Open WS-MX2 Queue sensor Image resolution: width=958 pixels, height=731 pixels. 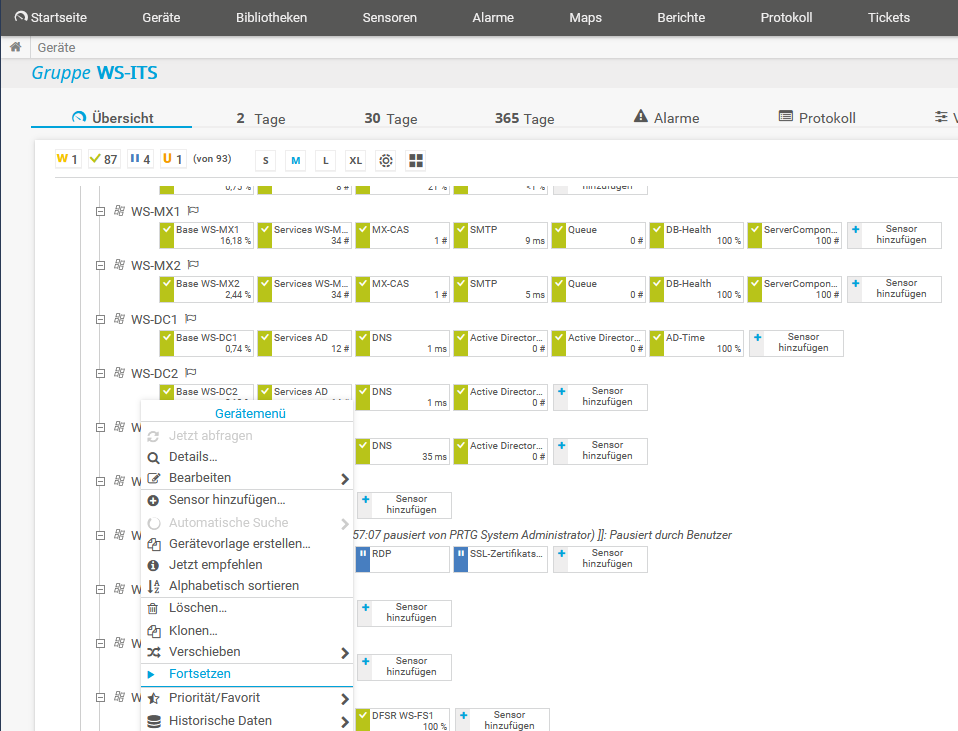click(x=598, y=289)
